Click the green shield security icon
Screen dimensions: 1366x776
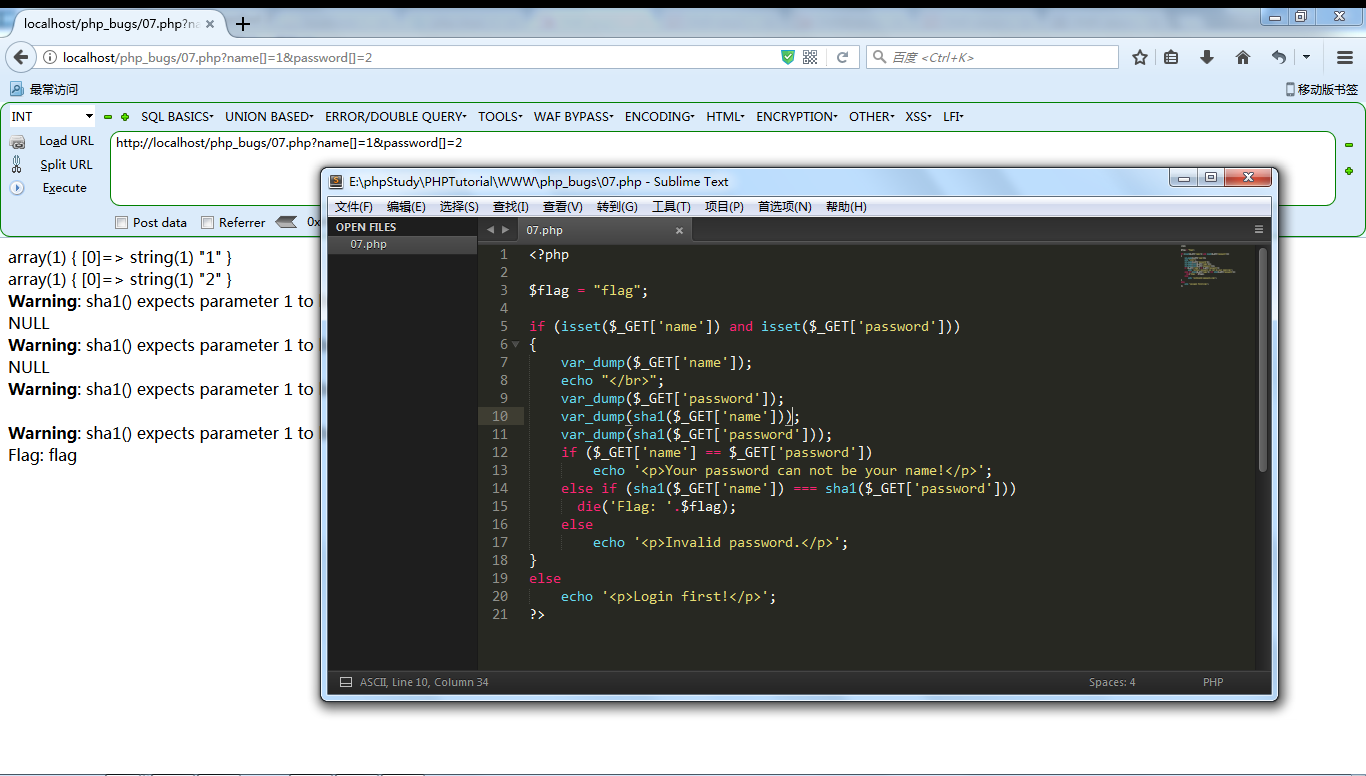788,57
